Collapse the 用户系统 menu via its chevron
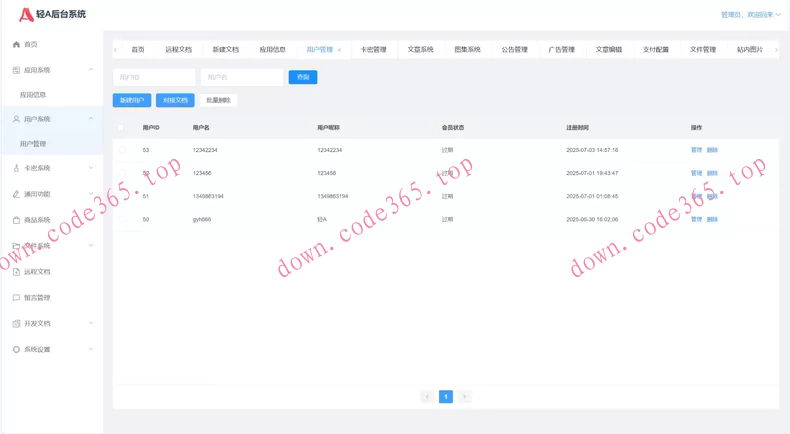The height and width of the screenshot is (434, 790). (91, 118)
